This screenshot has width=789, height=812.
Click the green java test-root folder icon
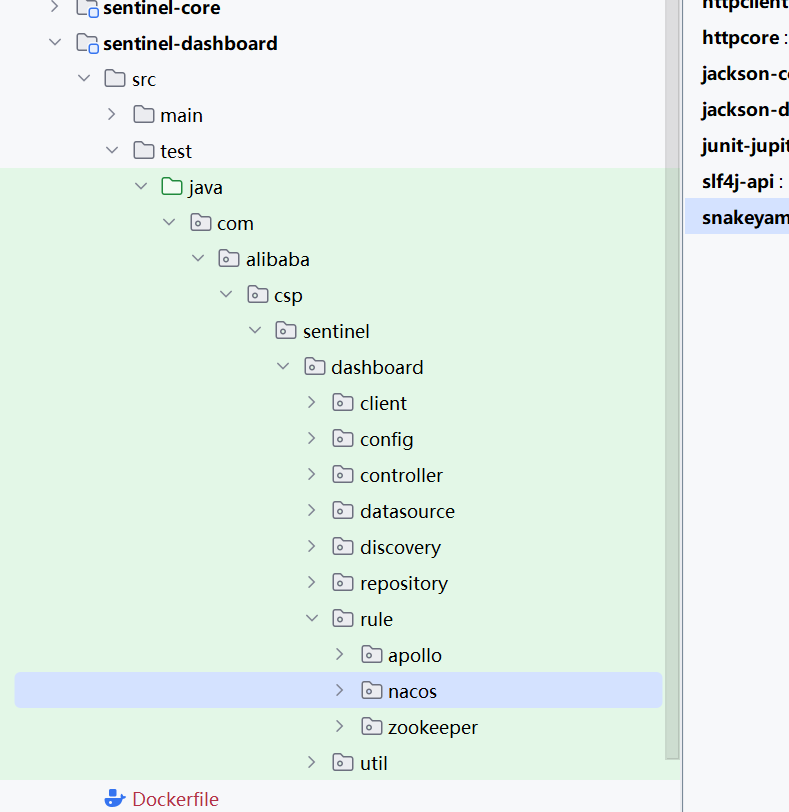point(172,187)
